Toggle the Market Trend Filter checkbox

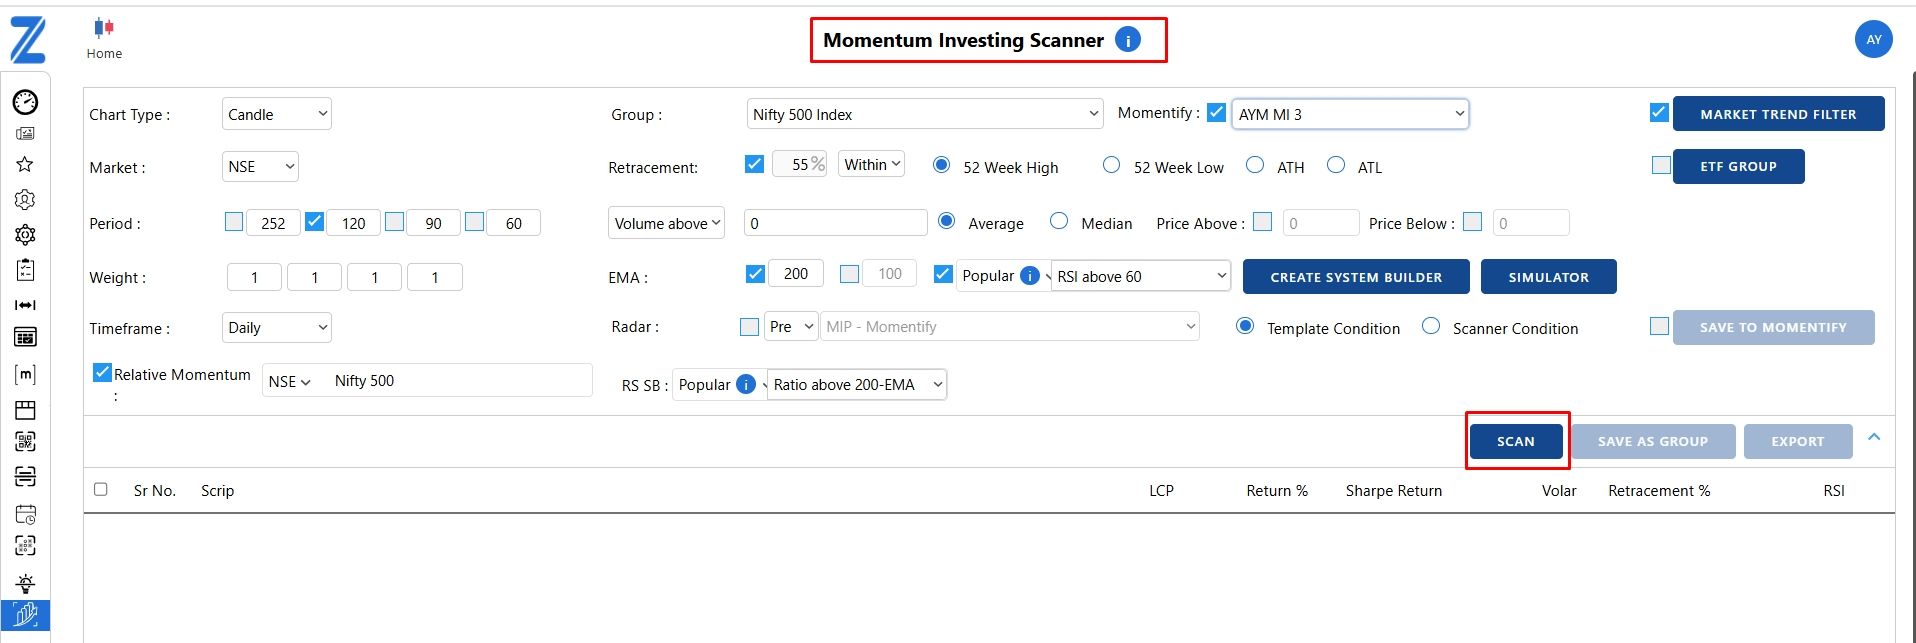1659,113
